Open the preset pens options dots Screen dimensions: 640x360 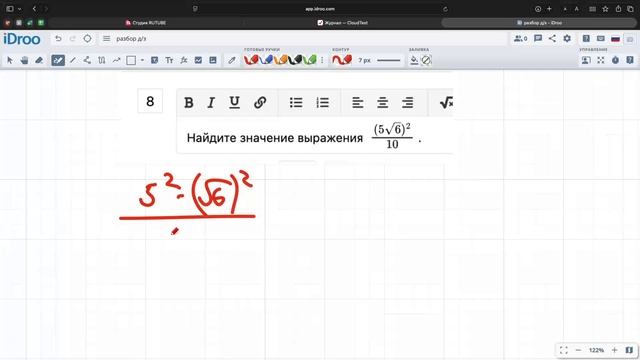tap(322, 60)
